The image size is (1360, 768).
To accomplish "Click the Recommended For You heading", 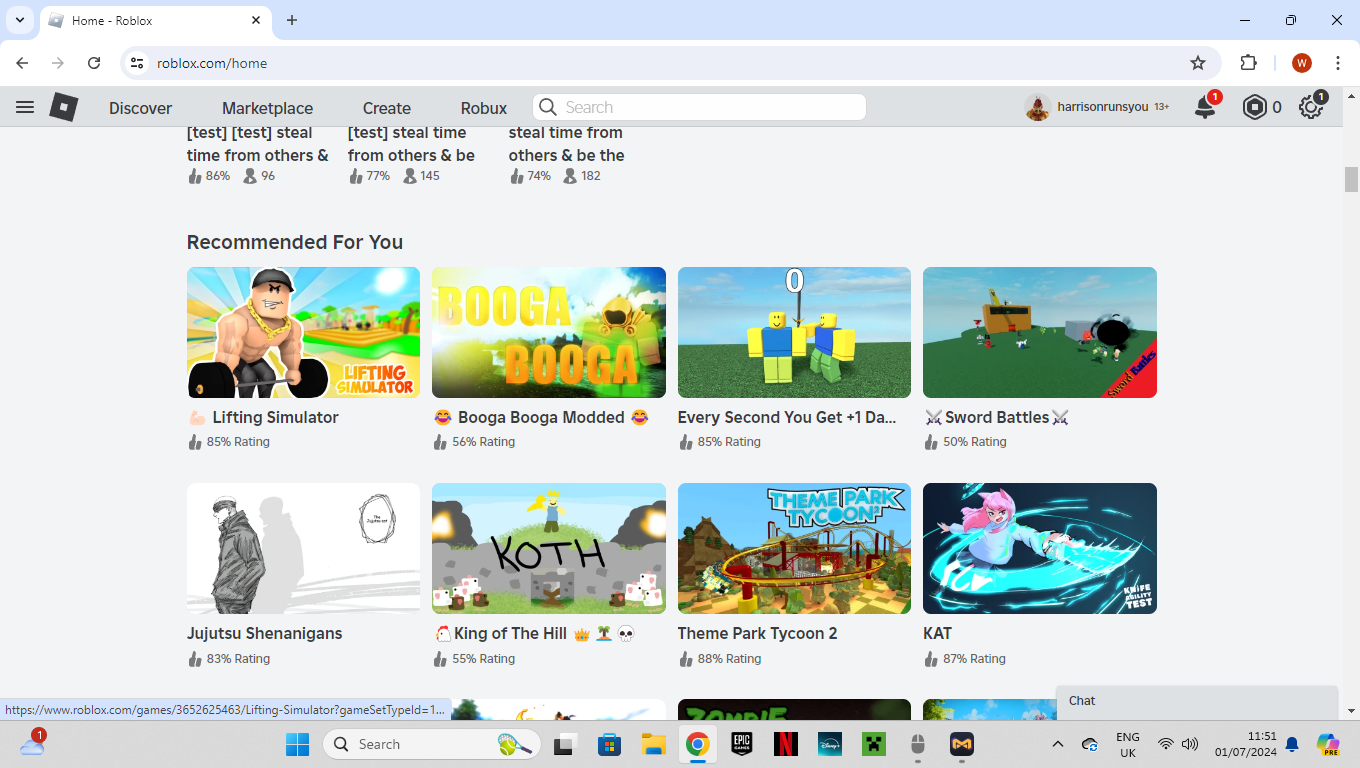I will coord(295,242).
